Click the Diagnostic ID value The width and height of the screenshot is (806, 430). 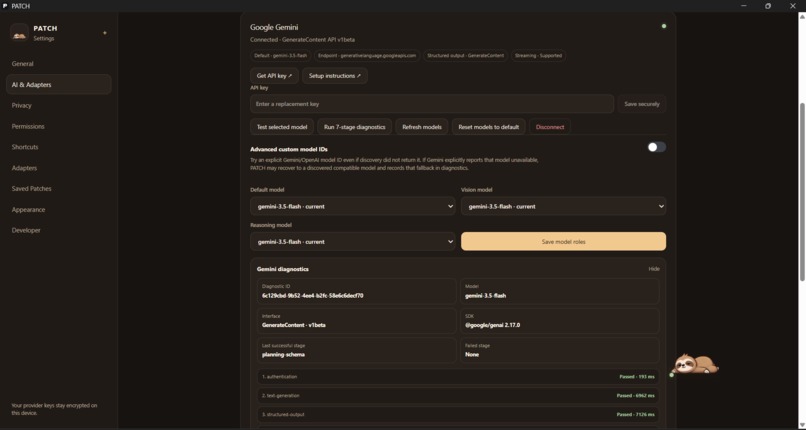point(313,296)
